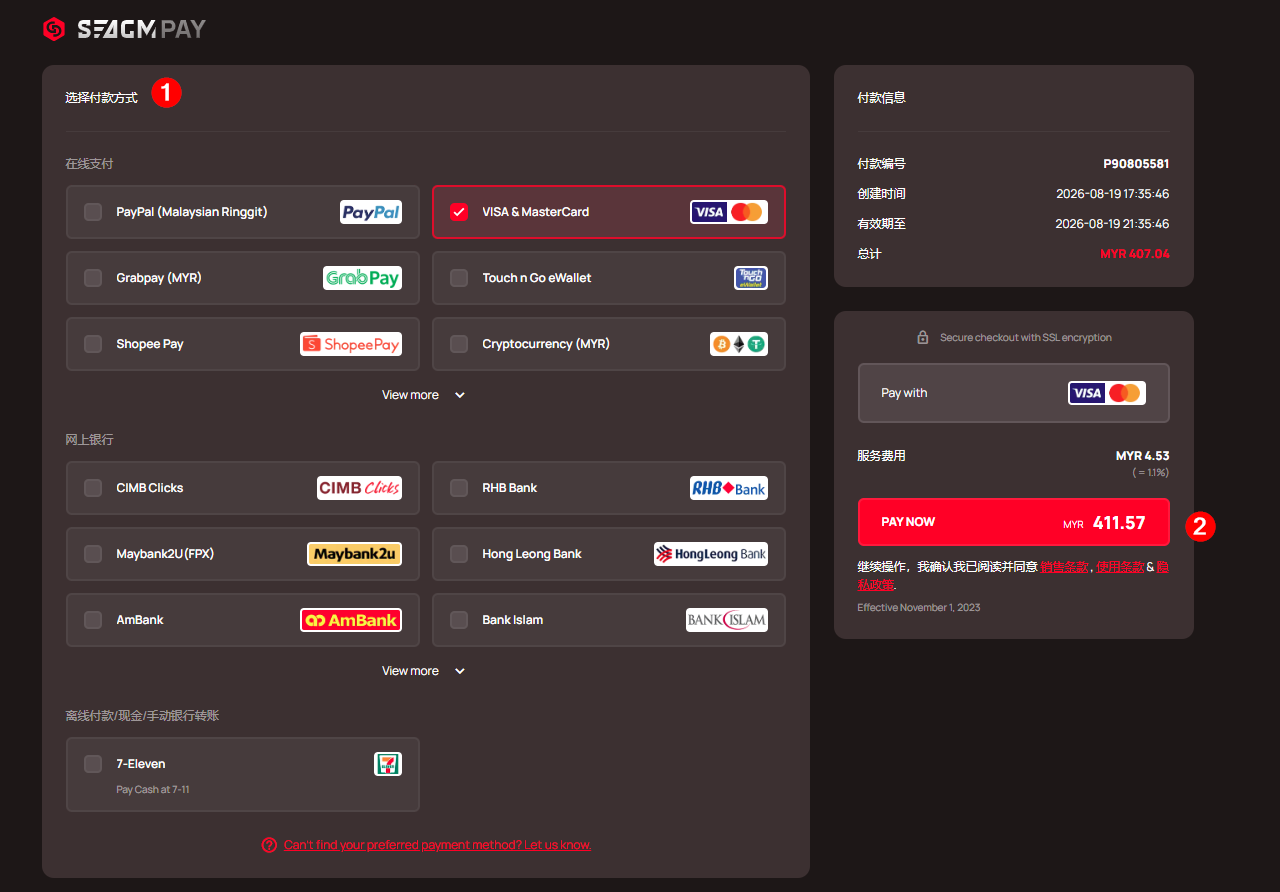Click the 付款信息 heading

(881, 98)
